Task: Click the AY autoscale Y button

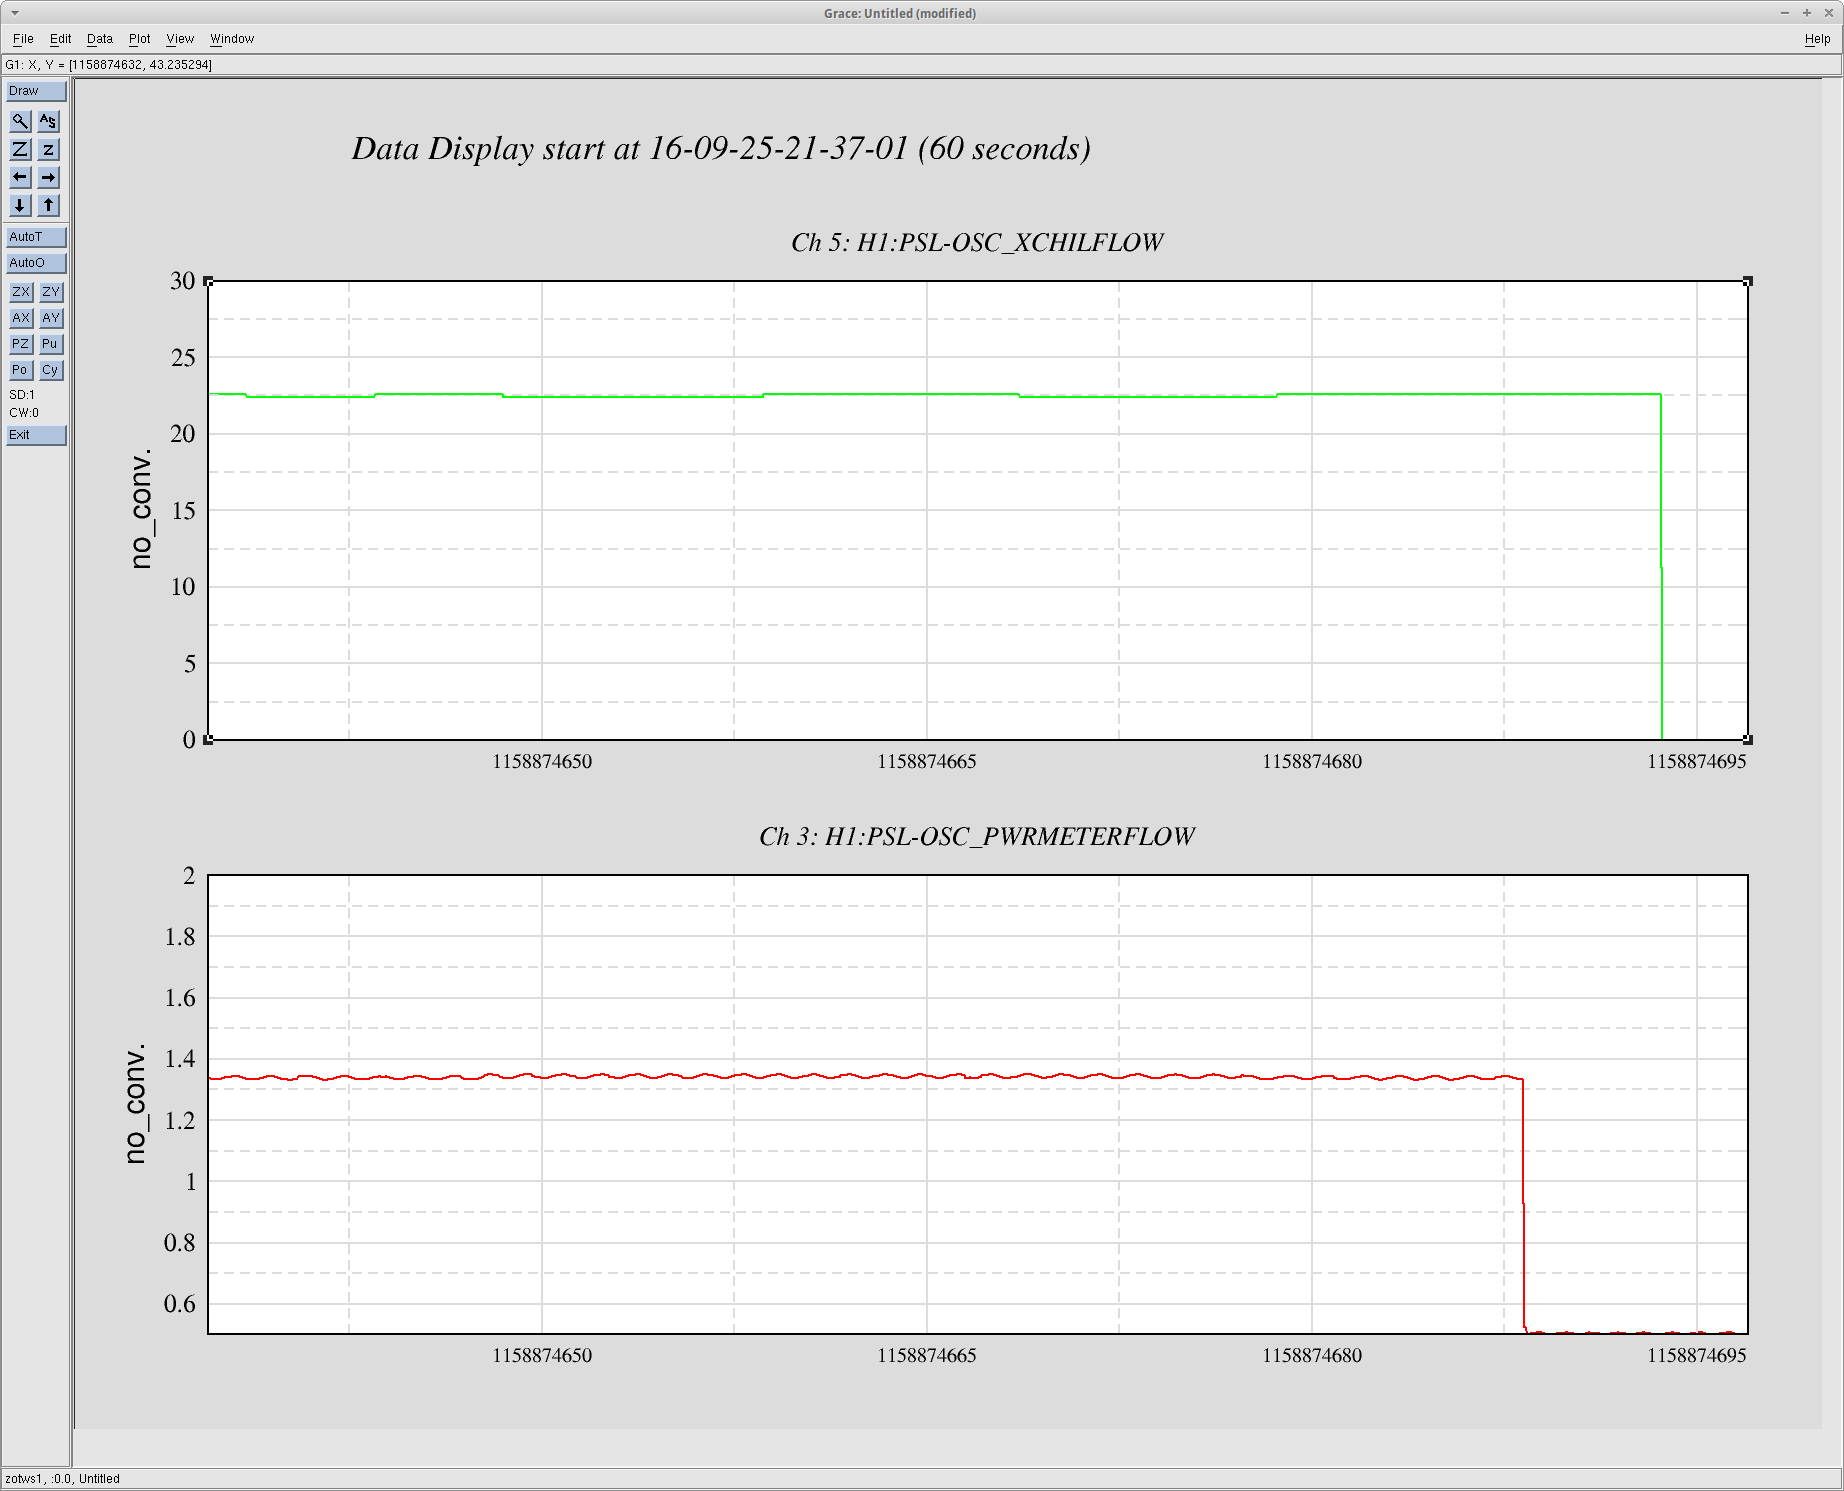Action: coord(51,318)
